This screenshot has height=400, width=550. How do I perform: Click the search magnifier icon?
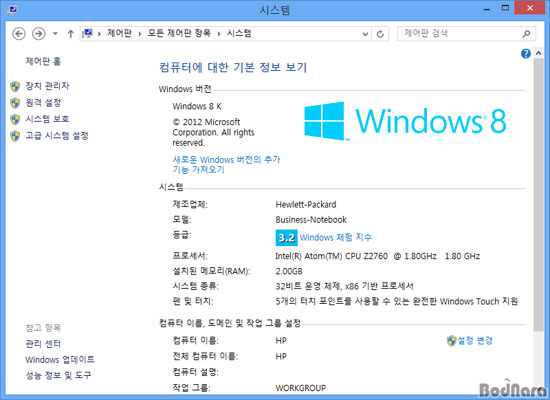[x=526, y=34]
